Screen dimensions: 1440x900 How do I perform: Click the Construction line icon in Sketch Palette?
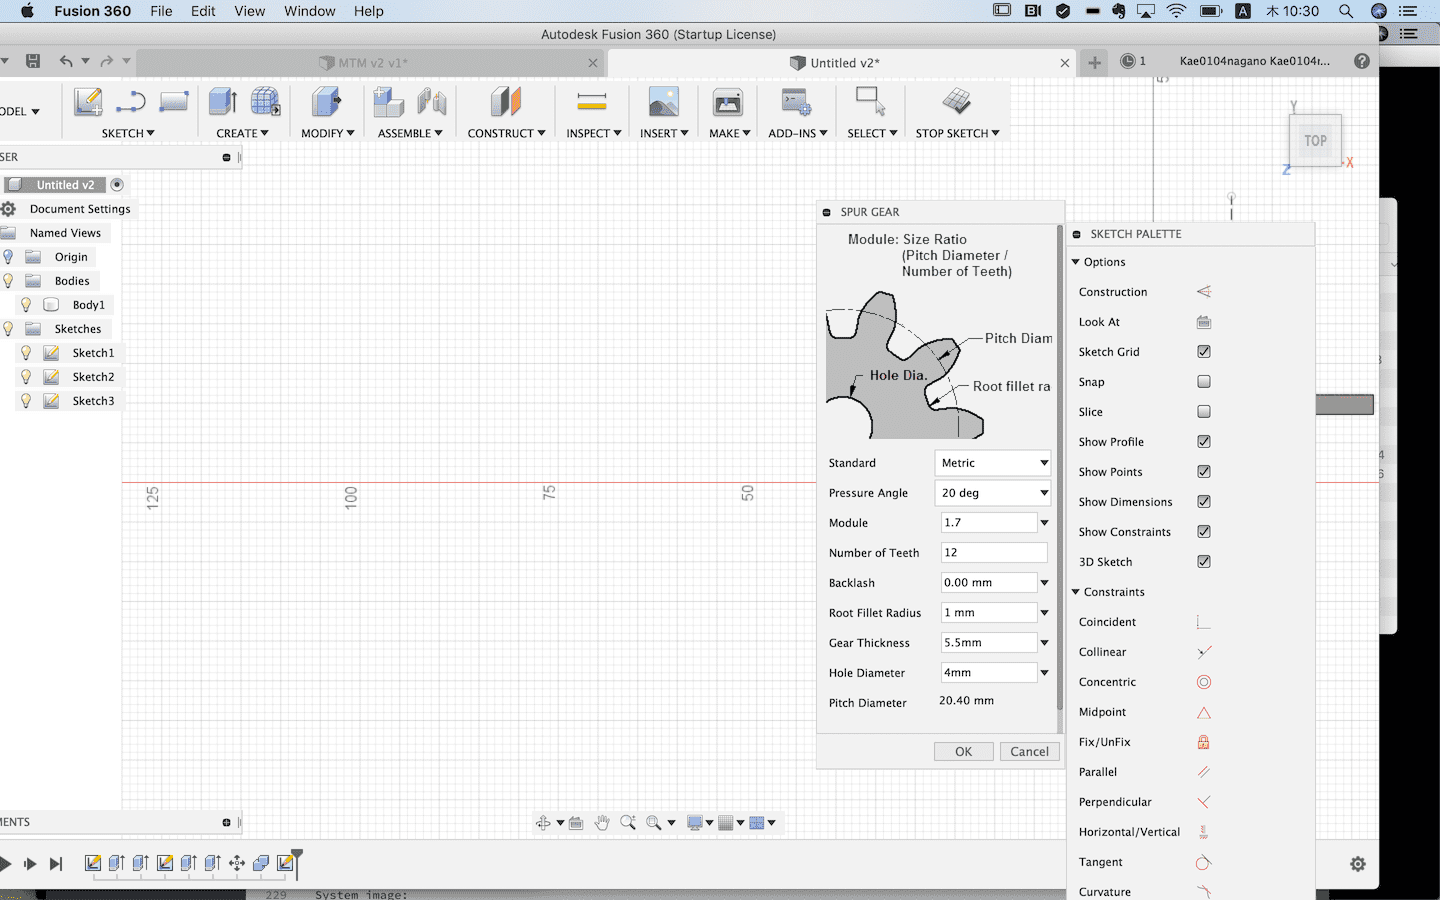click(x=1204, y=292)
